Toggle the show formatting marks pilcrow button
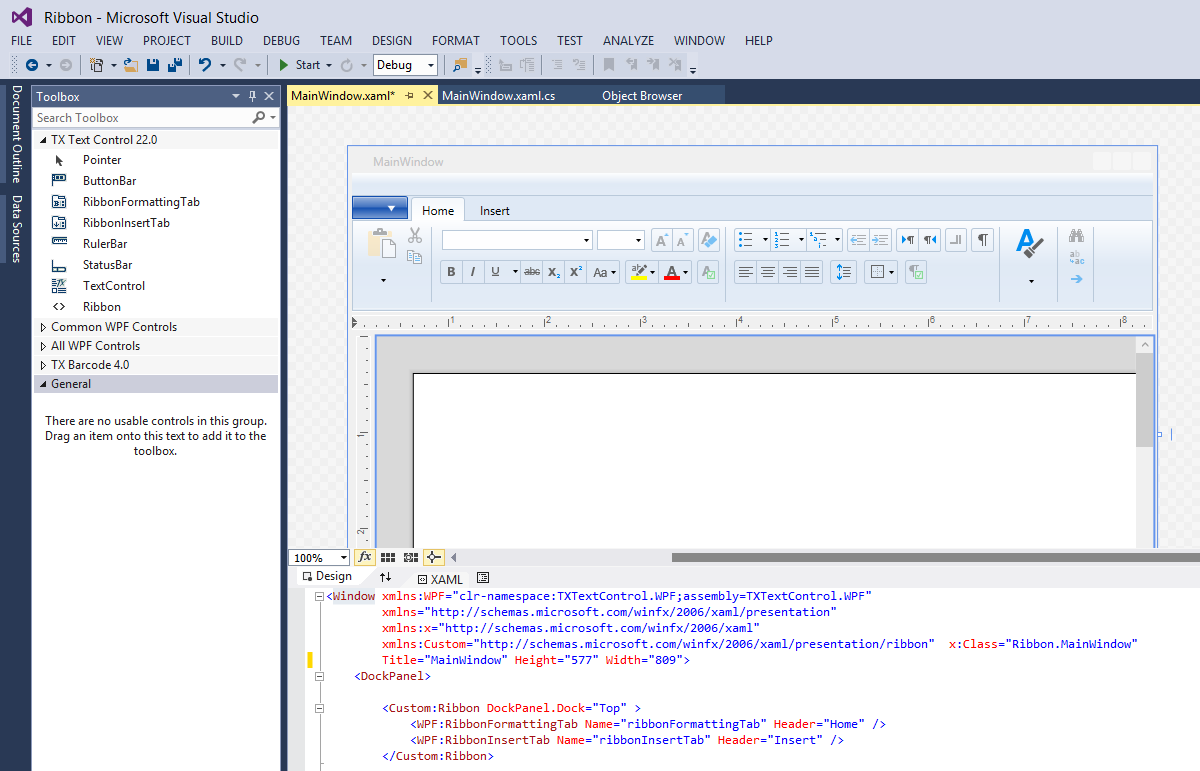 tap(984, 240)
